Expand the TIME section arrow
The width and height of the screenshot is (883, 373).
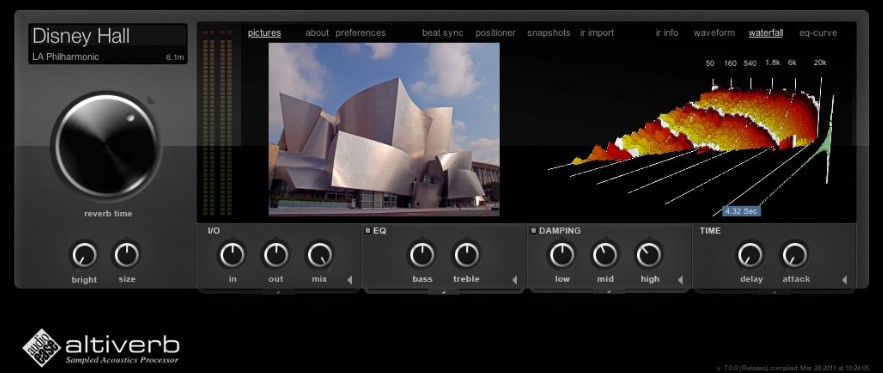point(844,280)
